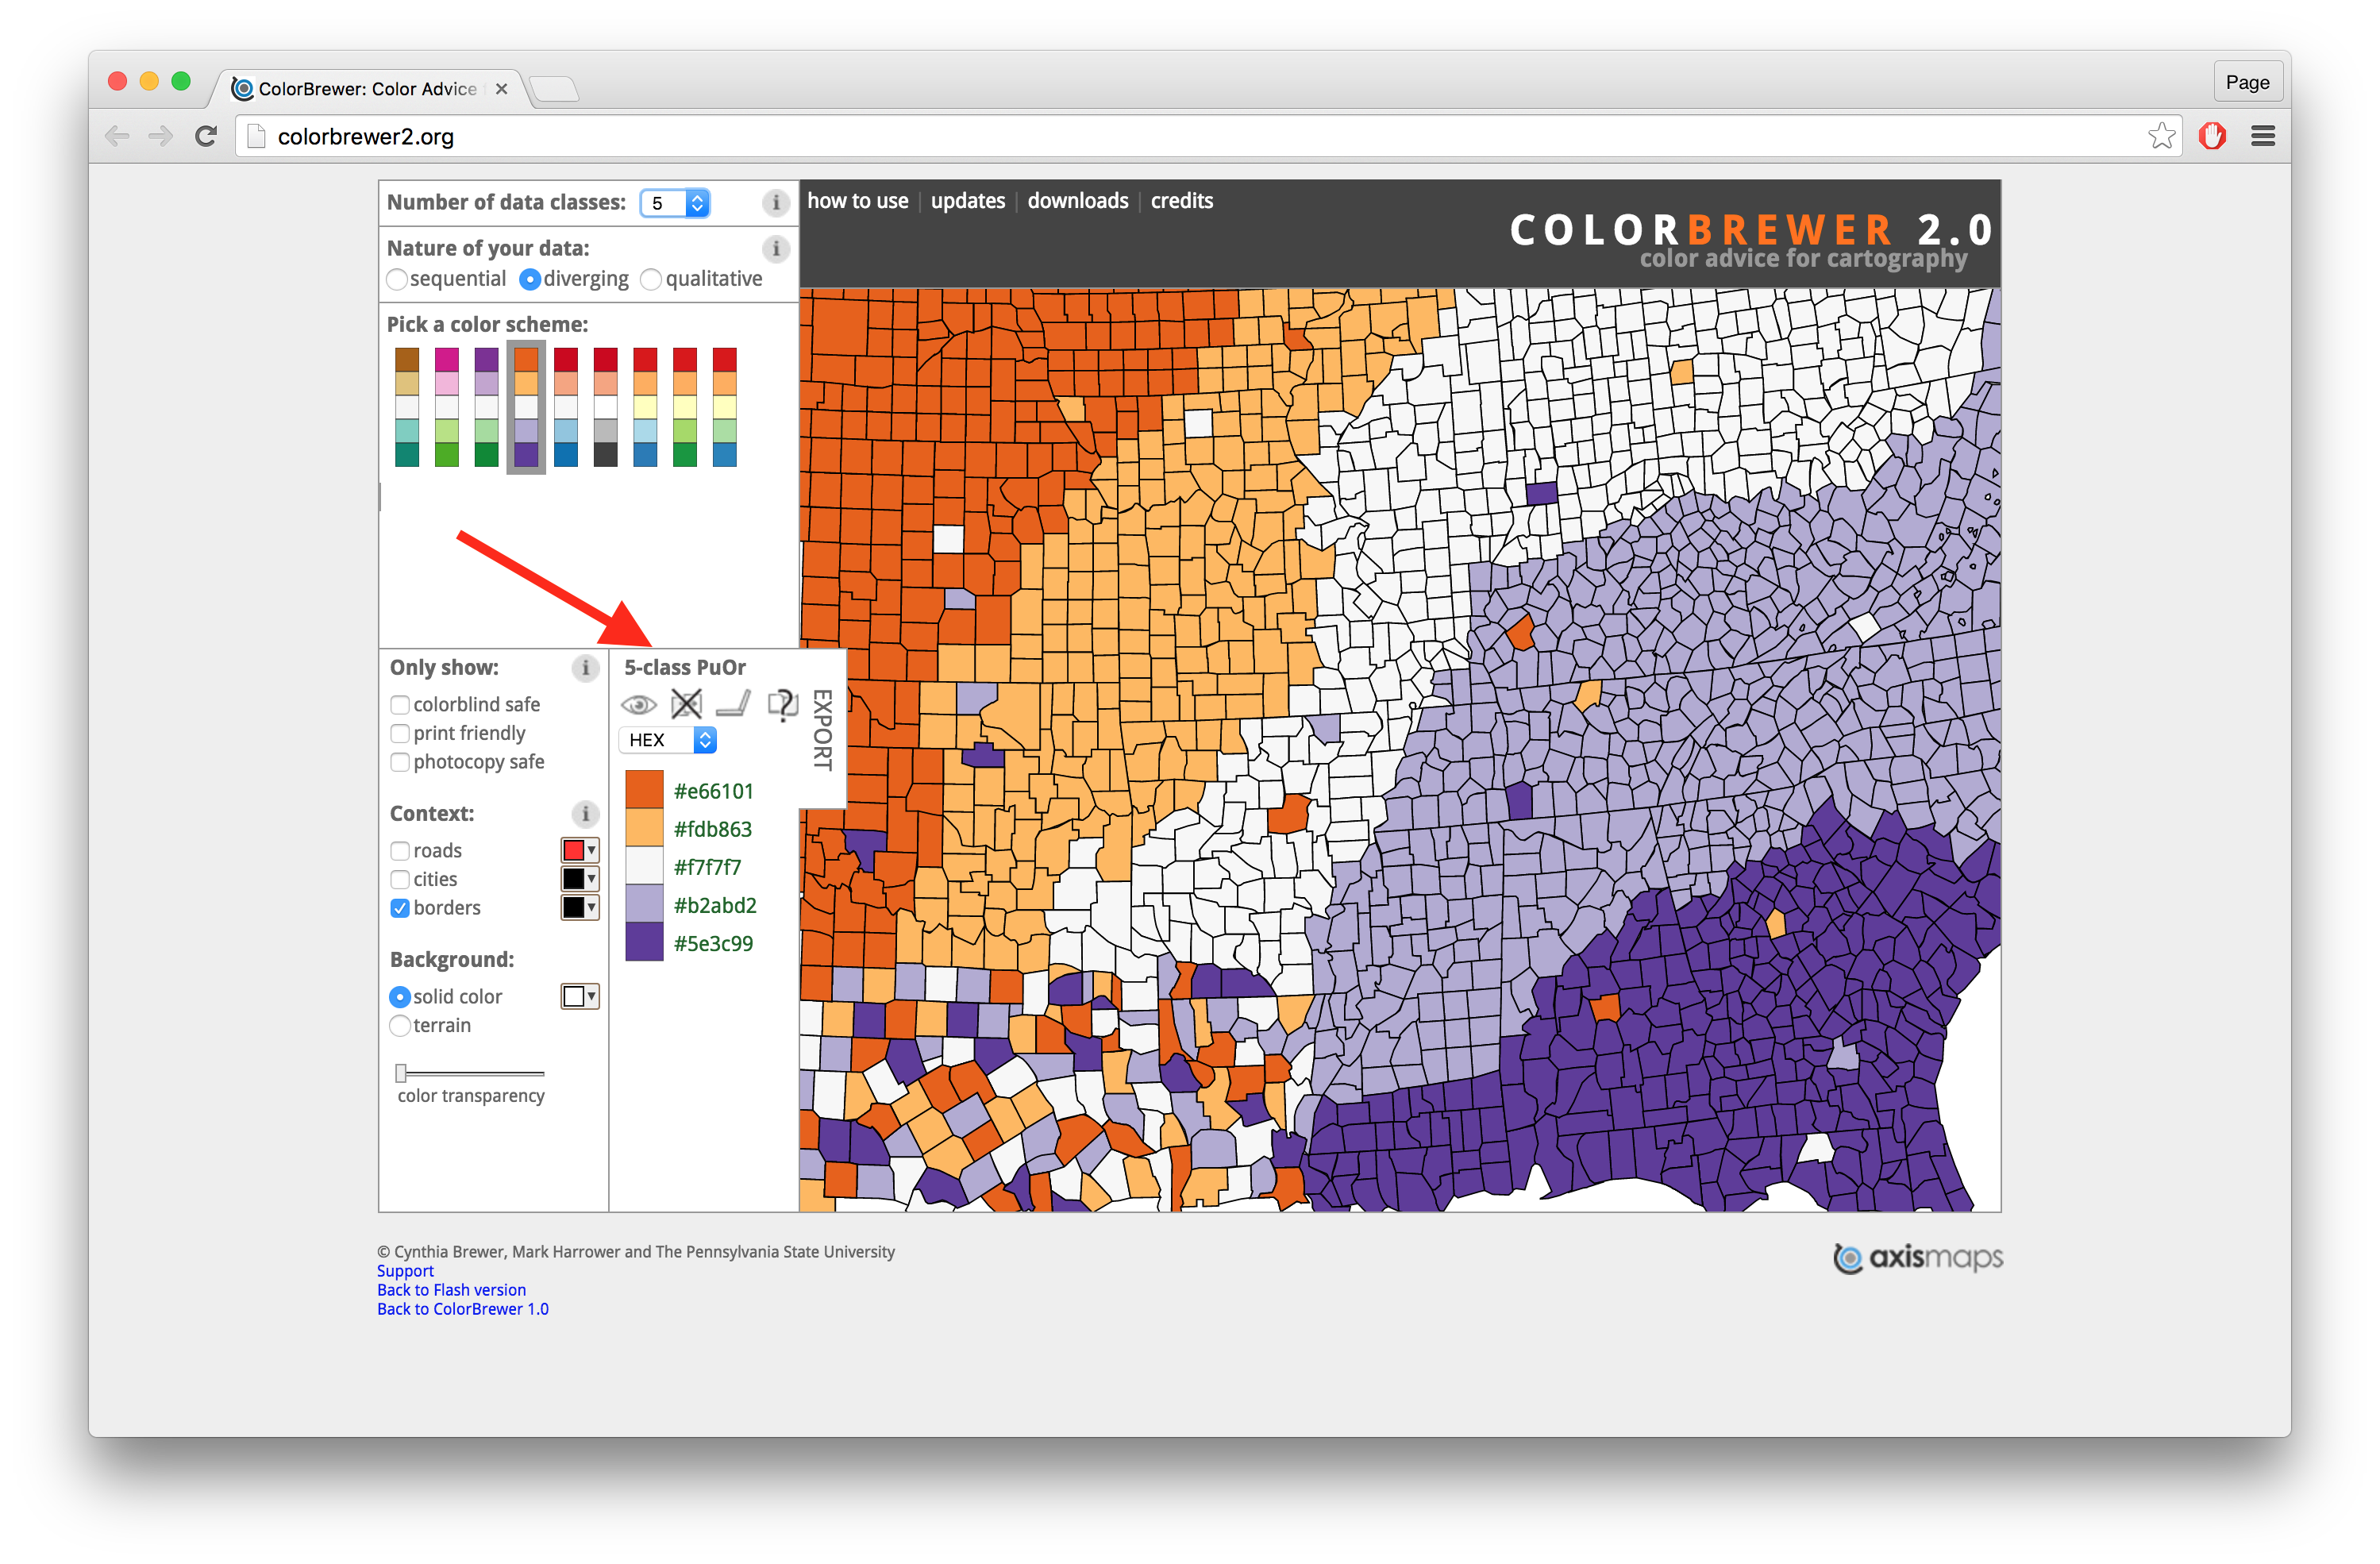Screen dimensions: 2380x1564
Task: Click the laptop LCD friendly icon
Action: point(733,705)
